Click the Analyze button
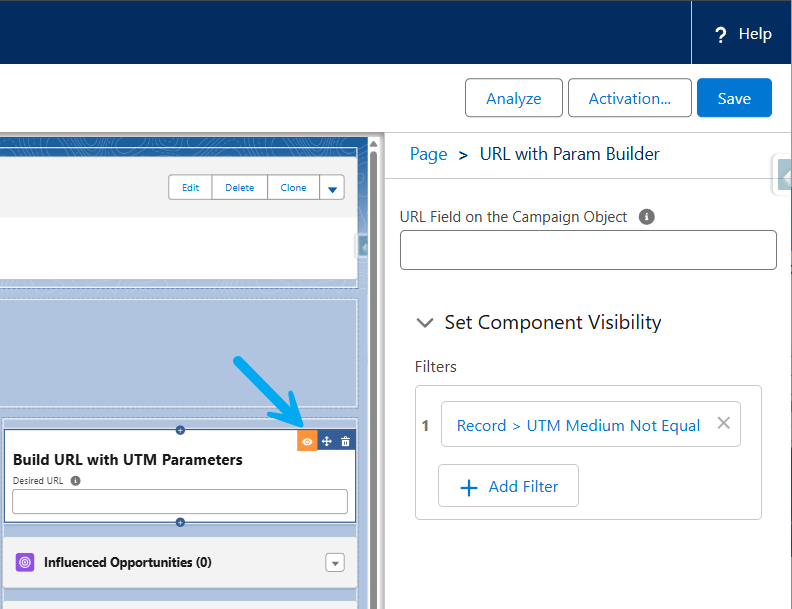The width and height of the screenshot is (792, 609). coord(514,98)
